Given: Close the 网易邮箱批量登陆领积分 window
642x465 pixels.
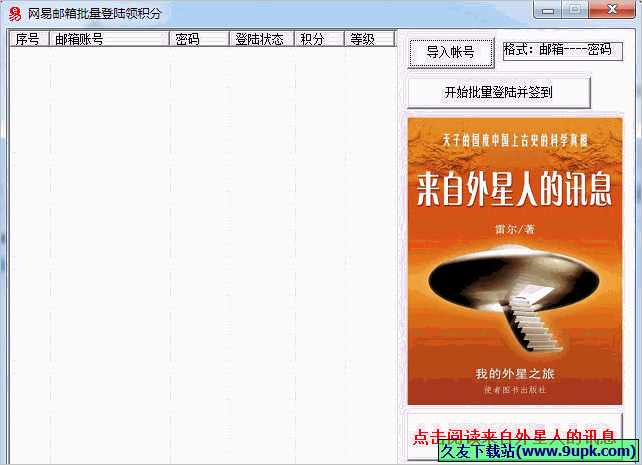Looking at the screenshot, I should (612, 10).
